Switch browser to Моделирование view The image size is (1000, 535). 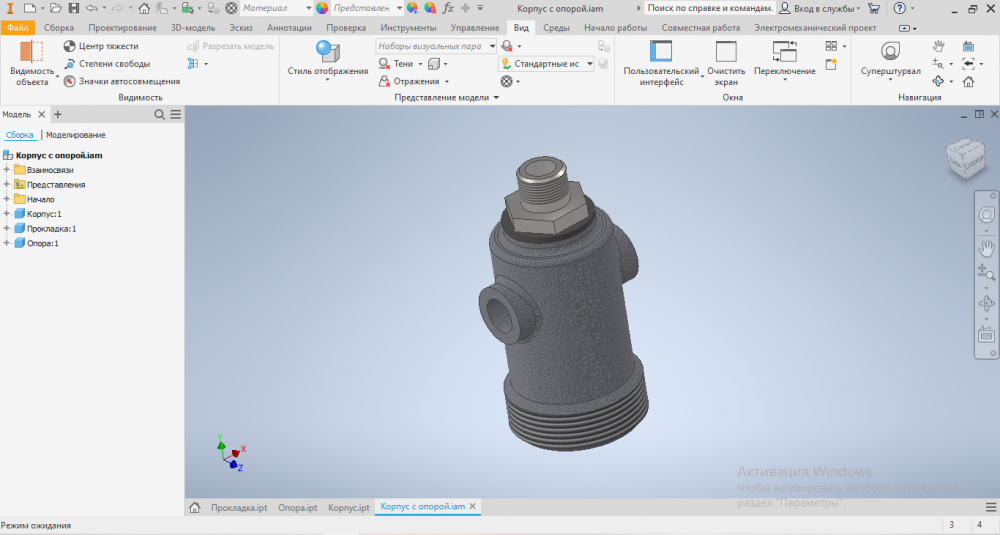pyautogui.click(x=76, y=135)
